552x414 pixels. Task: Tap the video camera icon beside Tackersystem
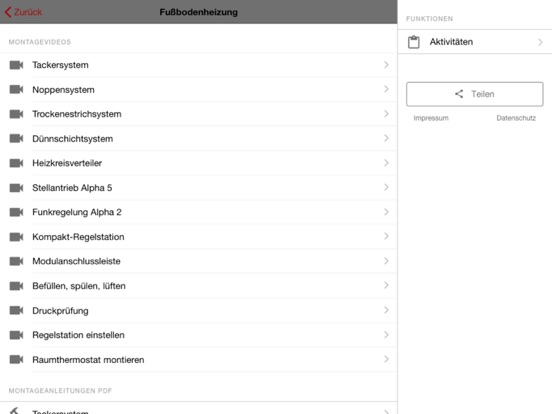pyautogui.click(x=16, y=65)
